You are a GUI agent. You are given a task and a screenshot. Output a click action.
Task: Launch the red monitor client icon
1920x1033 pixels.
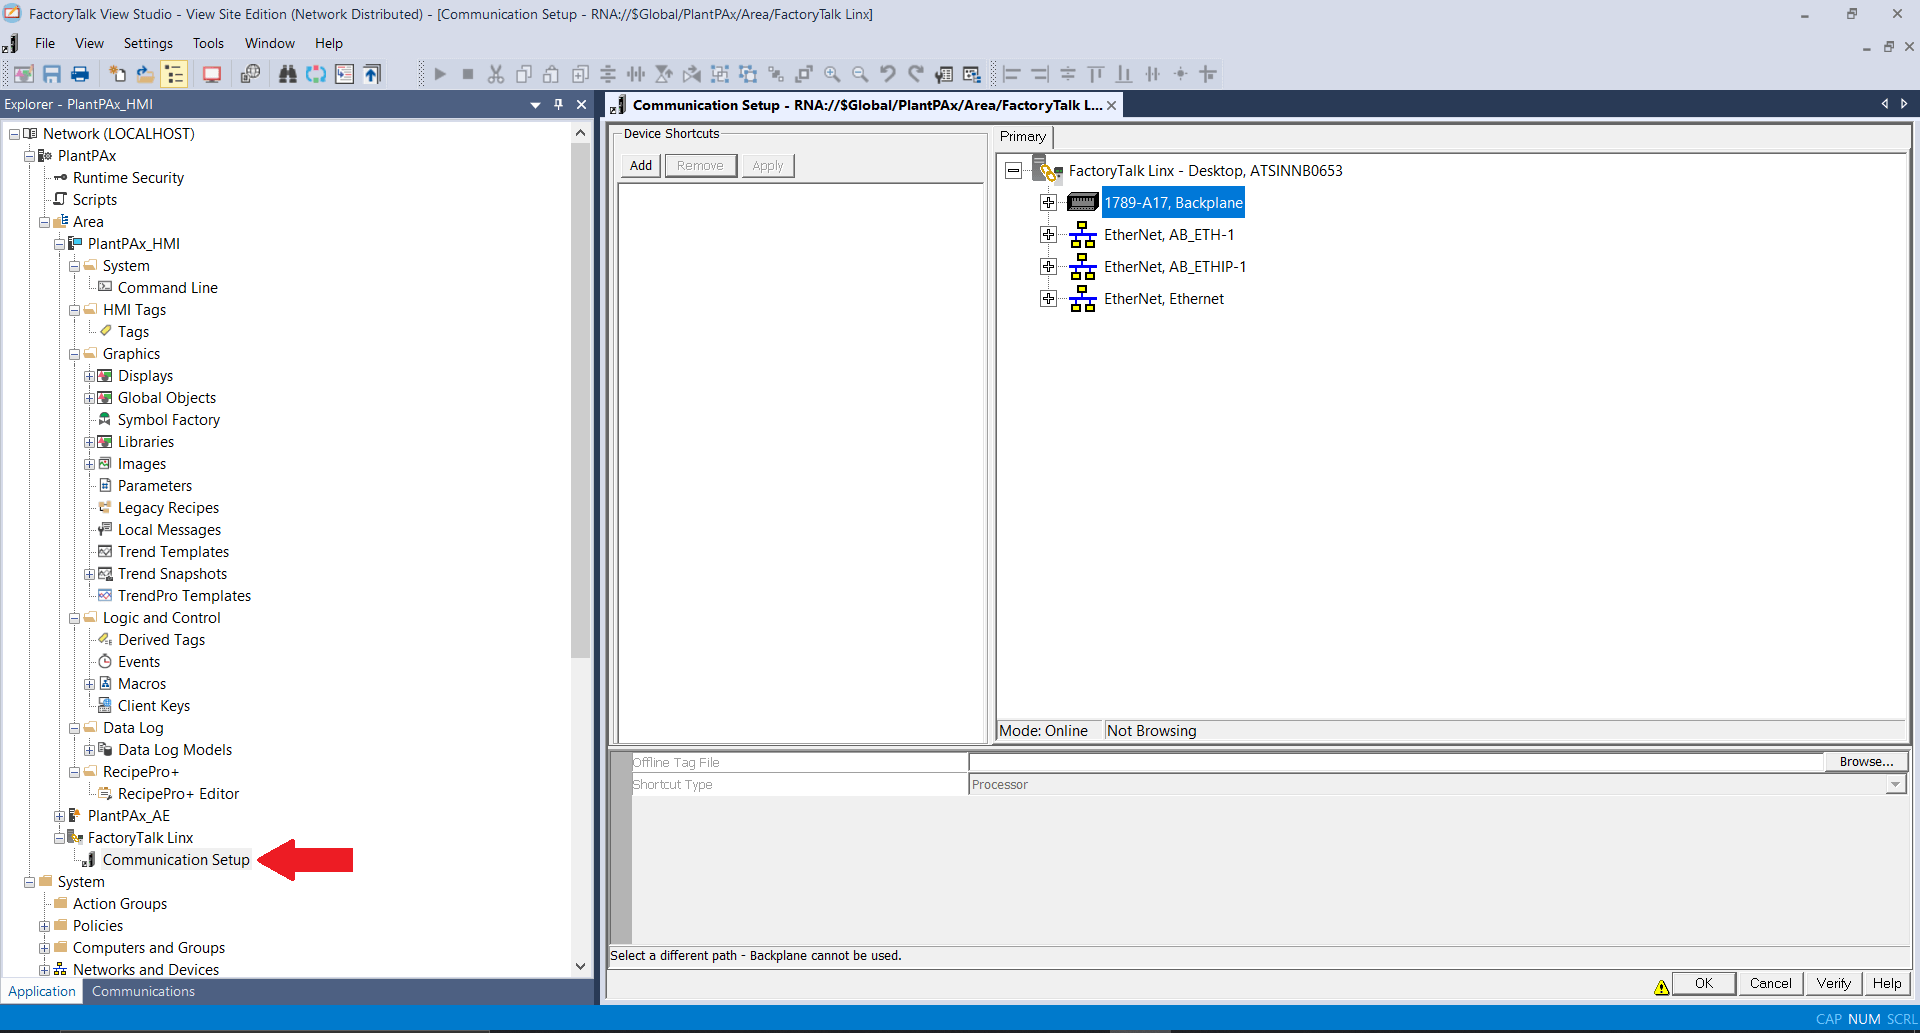click(x=212, y=74)
